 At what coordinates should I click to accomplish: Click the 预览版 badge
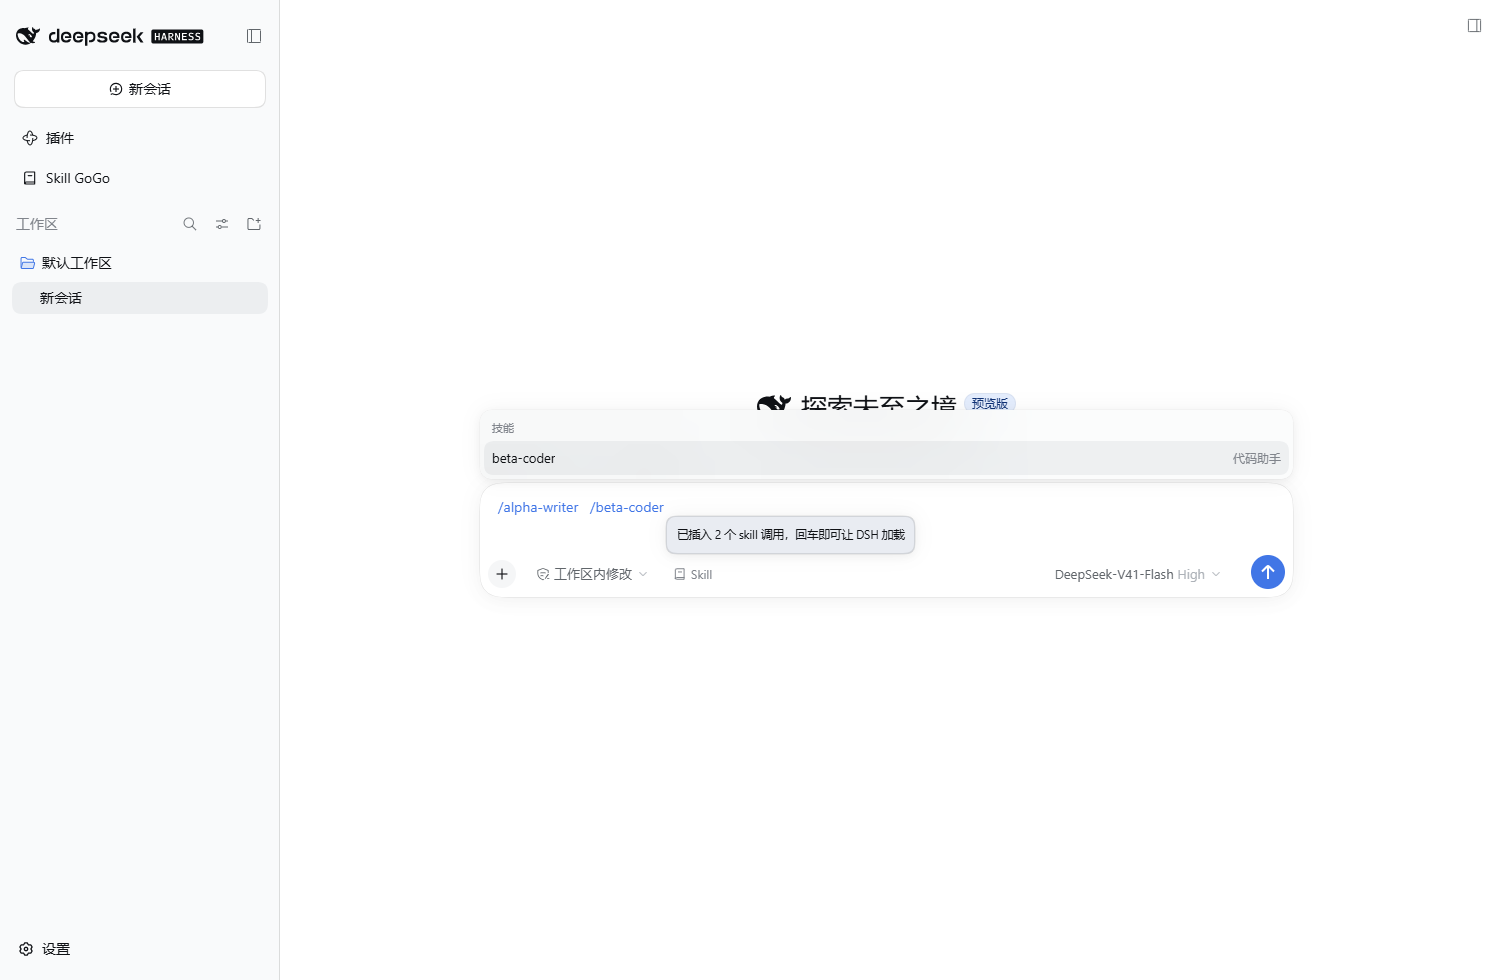990,403
